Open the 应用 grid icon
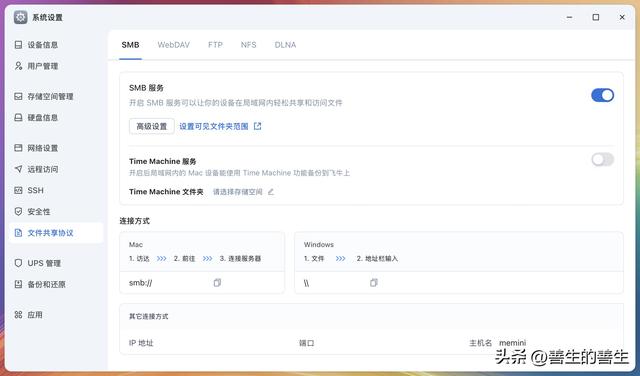This screenshot has height=376, width=640. click(18, 314)
